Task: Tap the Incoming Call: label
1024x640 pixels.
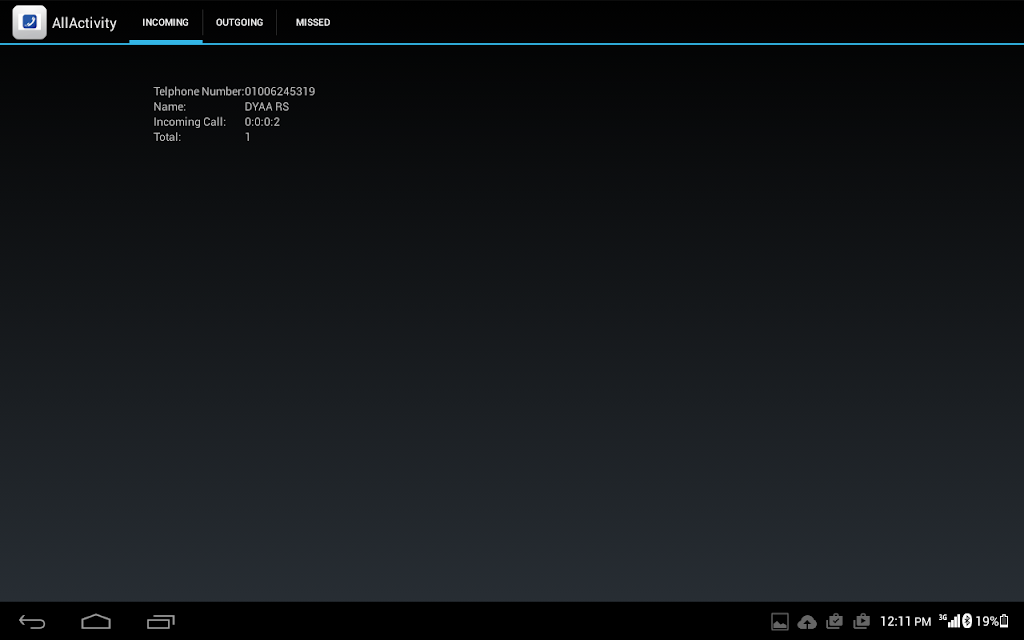Action: [x=189, y=121]
